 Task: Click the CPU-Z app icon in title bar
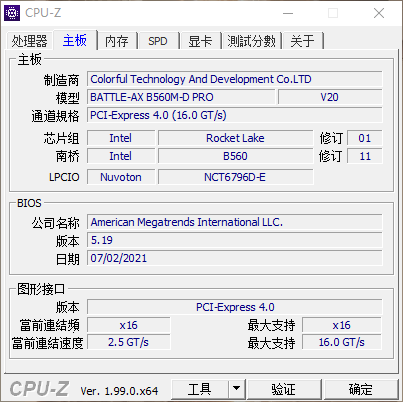tap(12, 13)
